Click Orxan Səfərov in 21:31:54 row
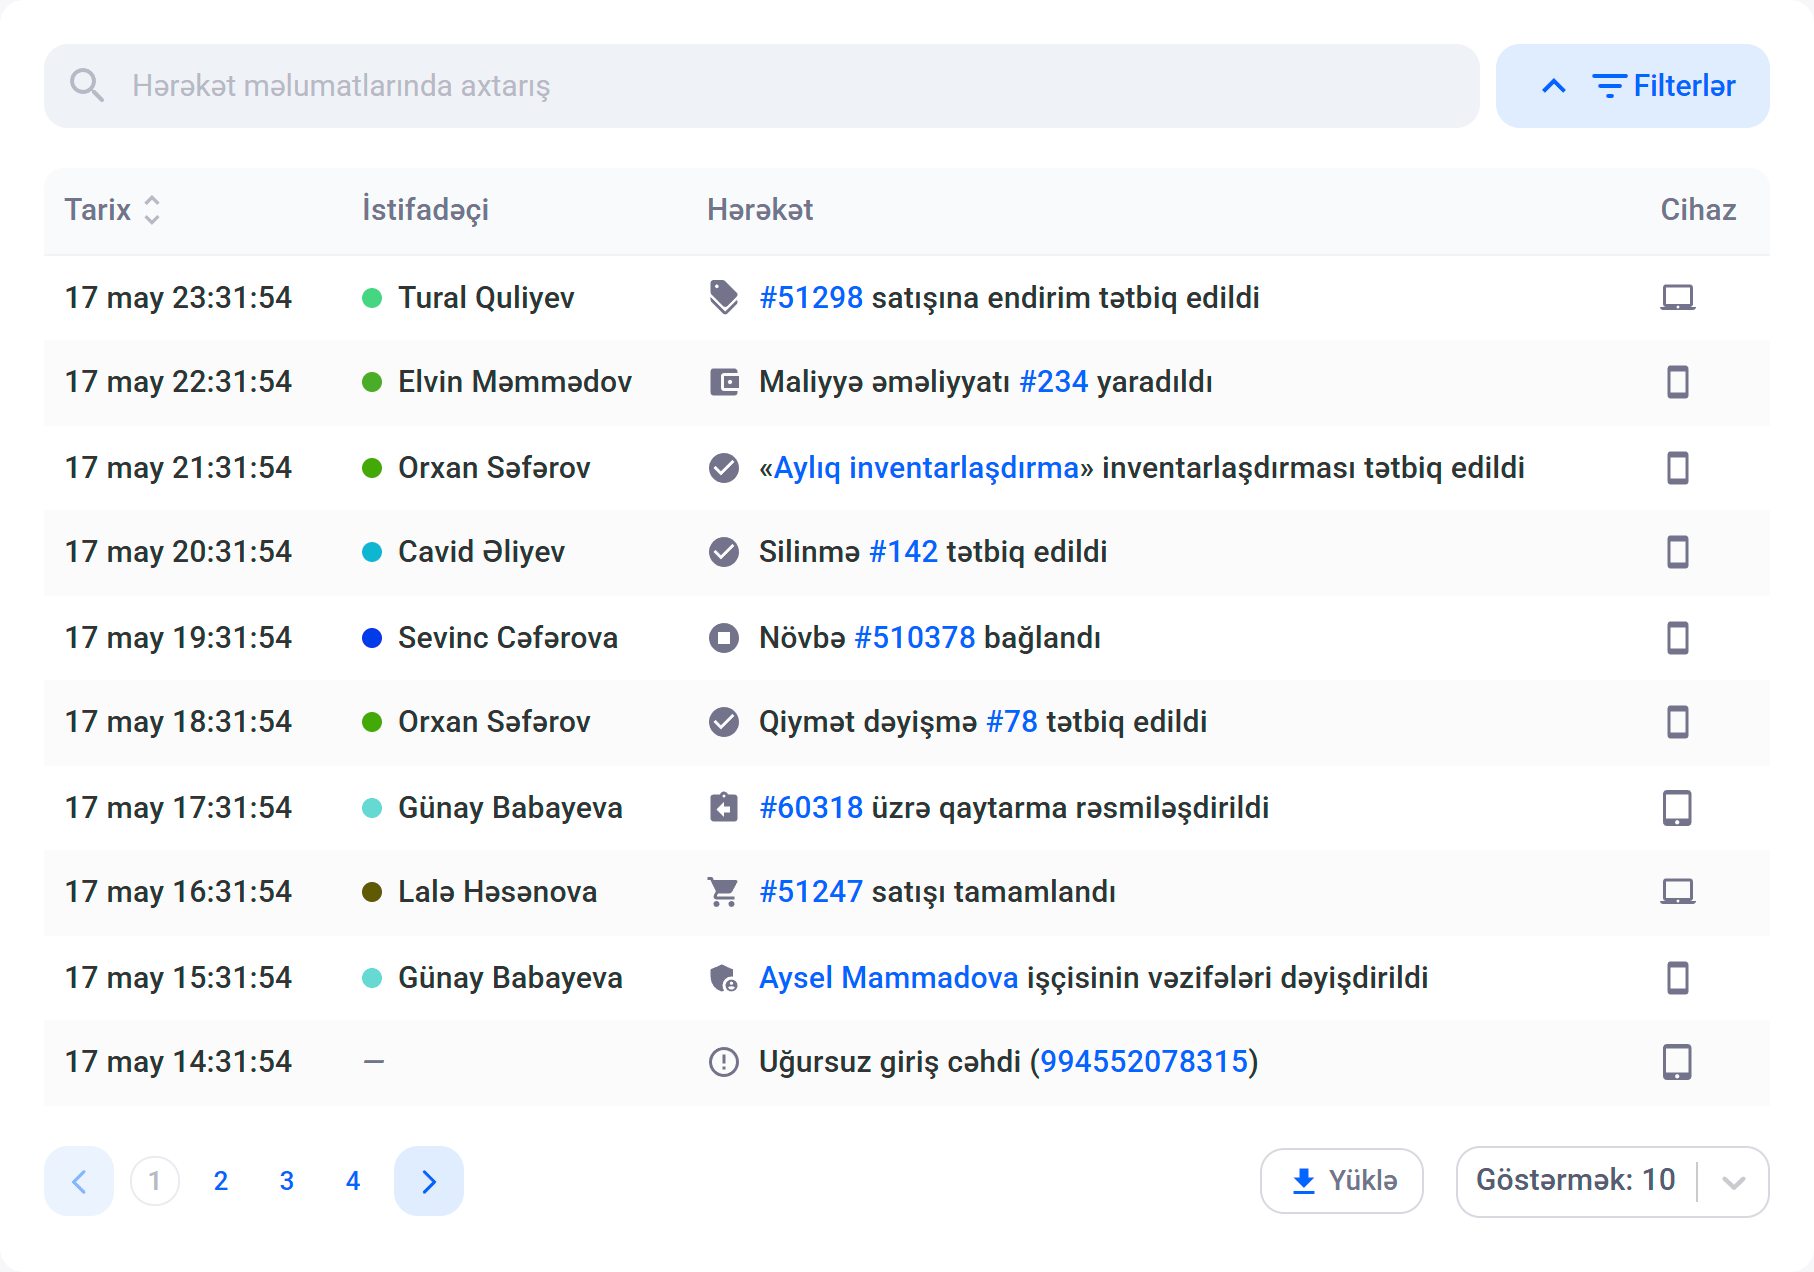The height and width of the screenshot is (1272, 1814). (x=494, y=468)
